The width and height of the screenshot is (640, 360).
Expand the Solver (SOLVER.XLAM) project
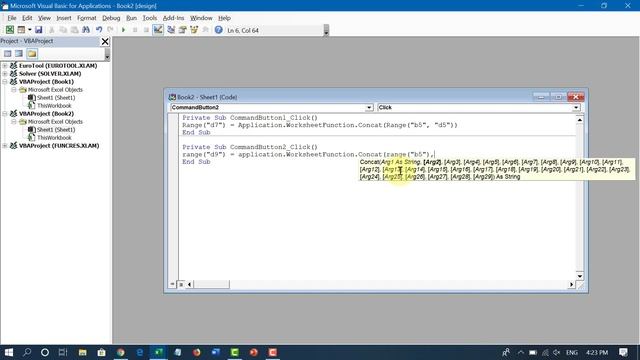point(5,73)
